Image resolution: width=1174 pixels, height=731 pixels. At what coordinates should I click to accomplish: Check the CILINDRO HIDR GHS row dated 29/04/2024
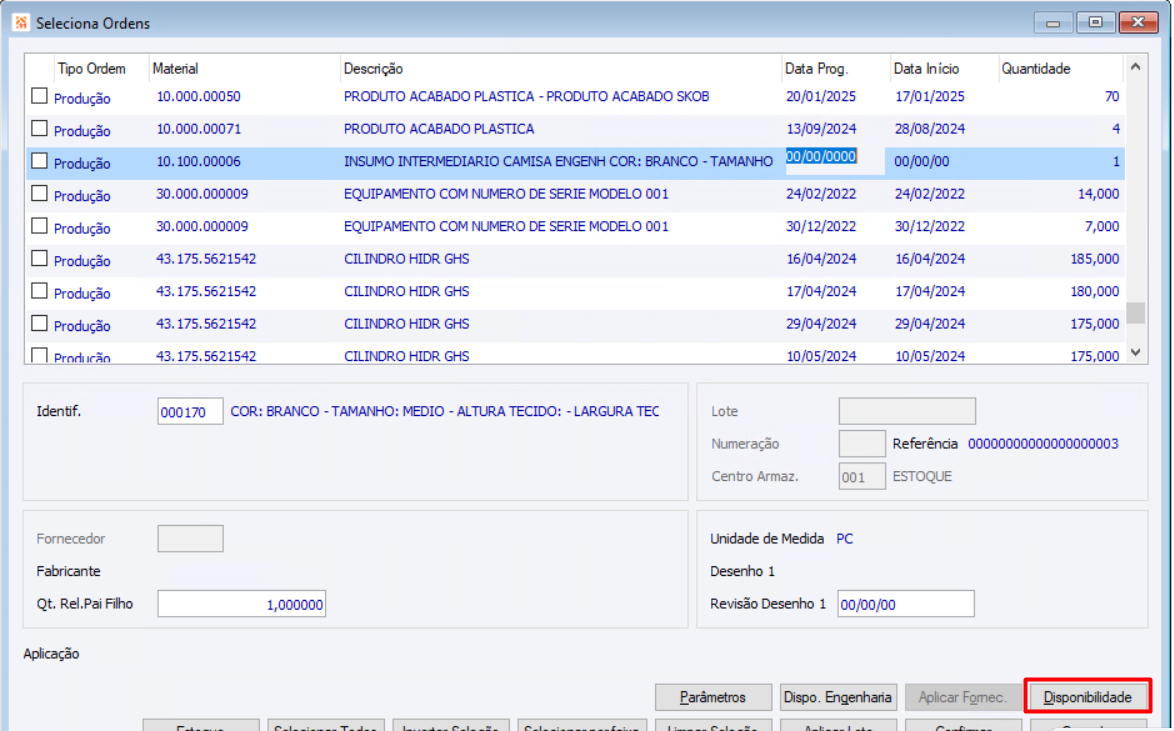coord(39,324)
